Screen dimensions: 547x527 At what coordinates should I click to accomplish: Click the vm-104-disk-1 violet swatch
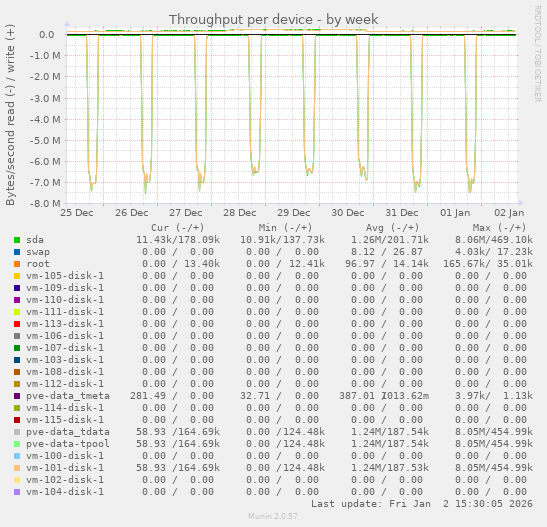pyautogui.click(x=17, y=492)
